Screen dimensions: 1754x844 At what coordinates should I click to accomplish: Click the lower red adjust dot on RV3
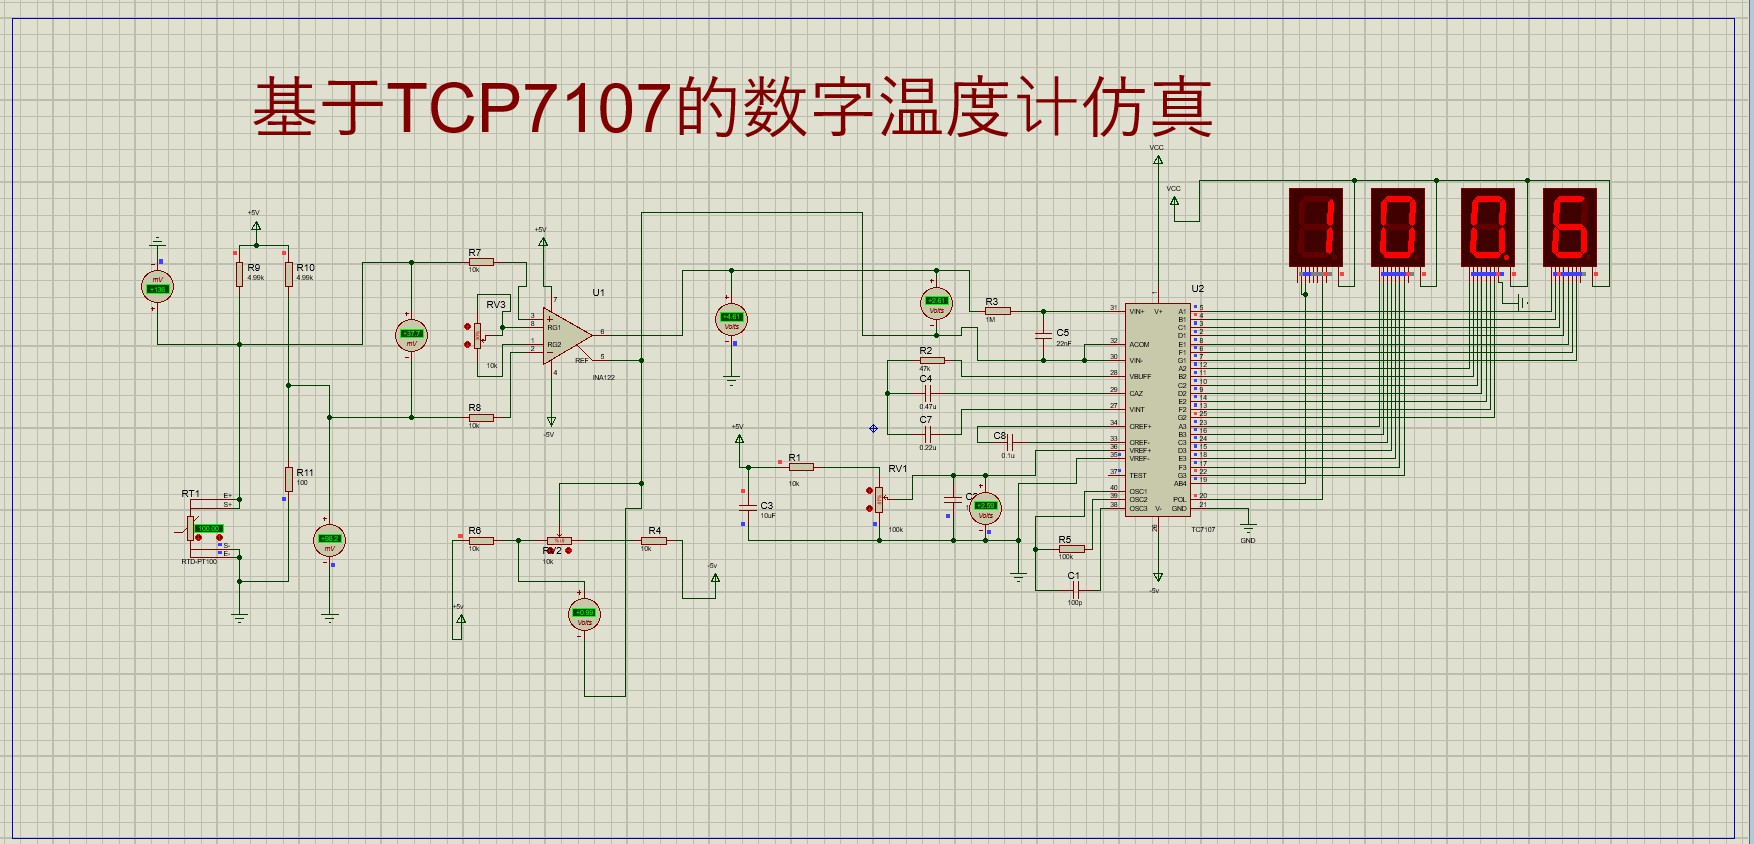[467, 345]
